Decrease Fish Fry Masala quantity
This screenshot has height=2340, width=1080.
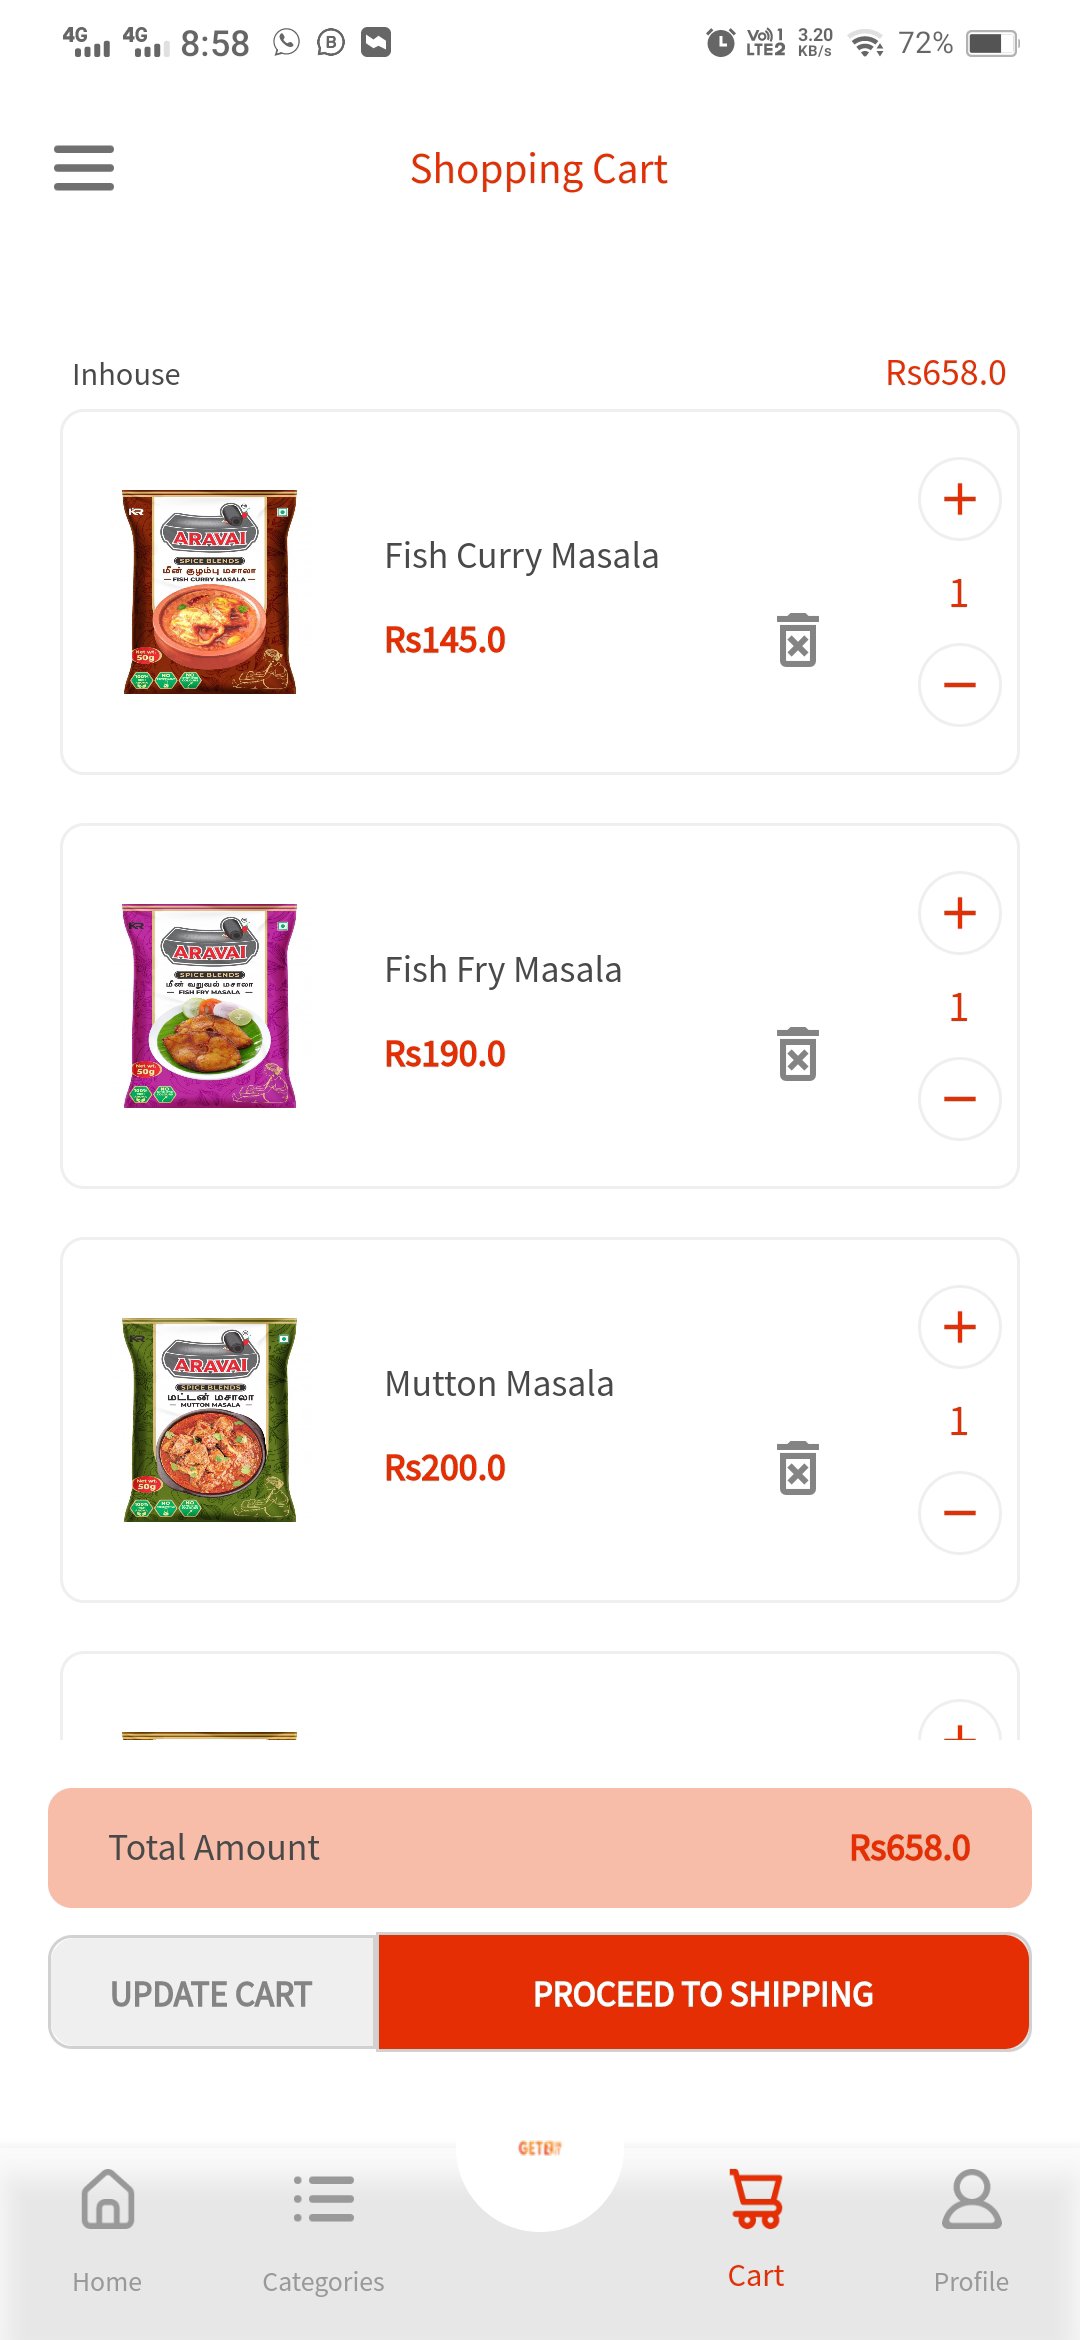click(x=959, y=1099)
